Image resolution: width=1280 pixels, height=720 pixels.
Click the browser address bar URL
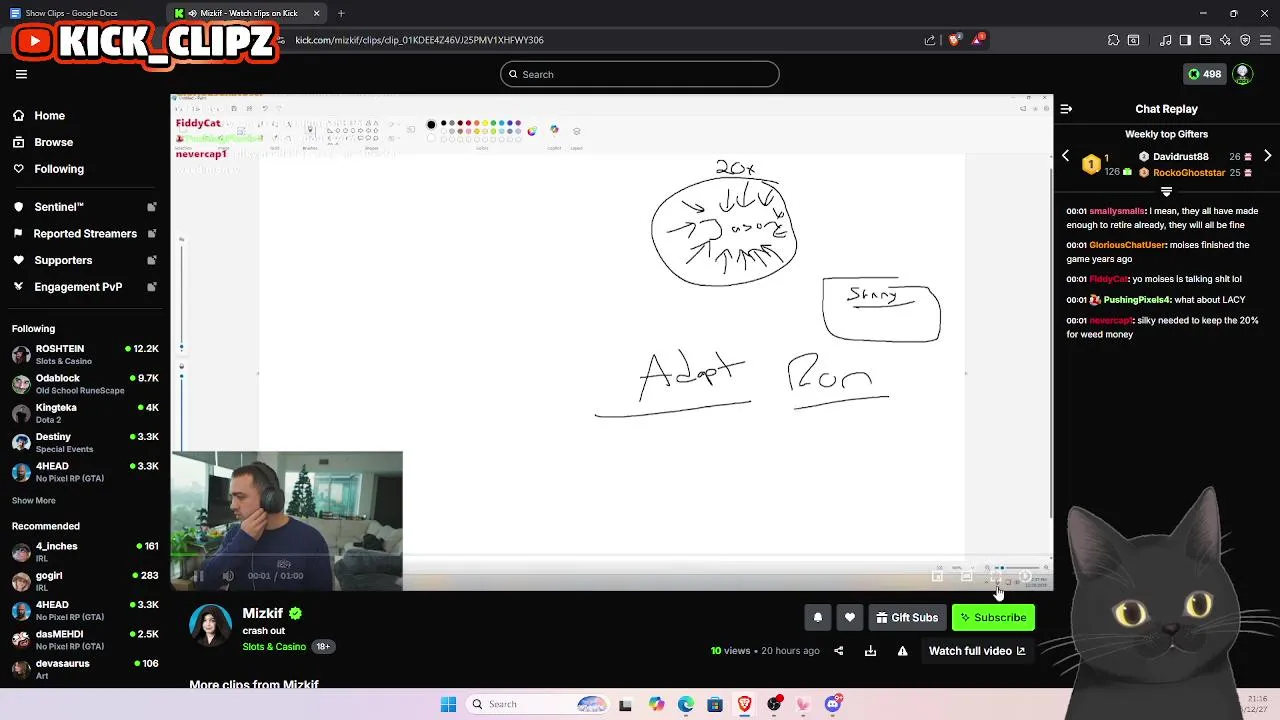pos(420,40)
